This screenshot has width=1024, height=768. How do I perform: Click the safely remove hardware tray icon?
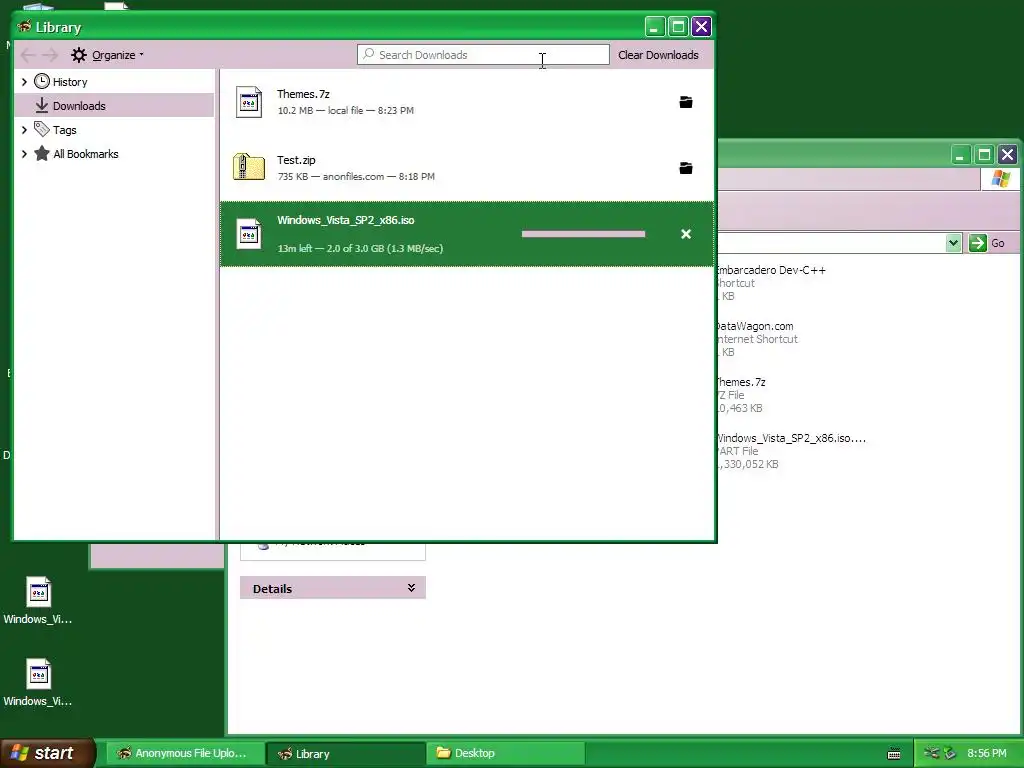[950, 753]
